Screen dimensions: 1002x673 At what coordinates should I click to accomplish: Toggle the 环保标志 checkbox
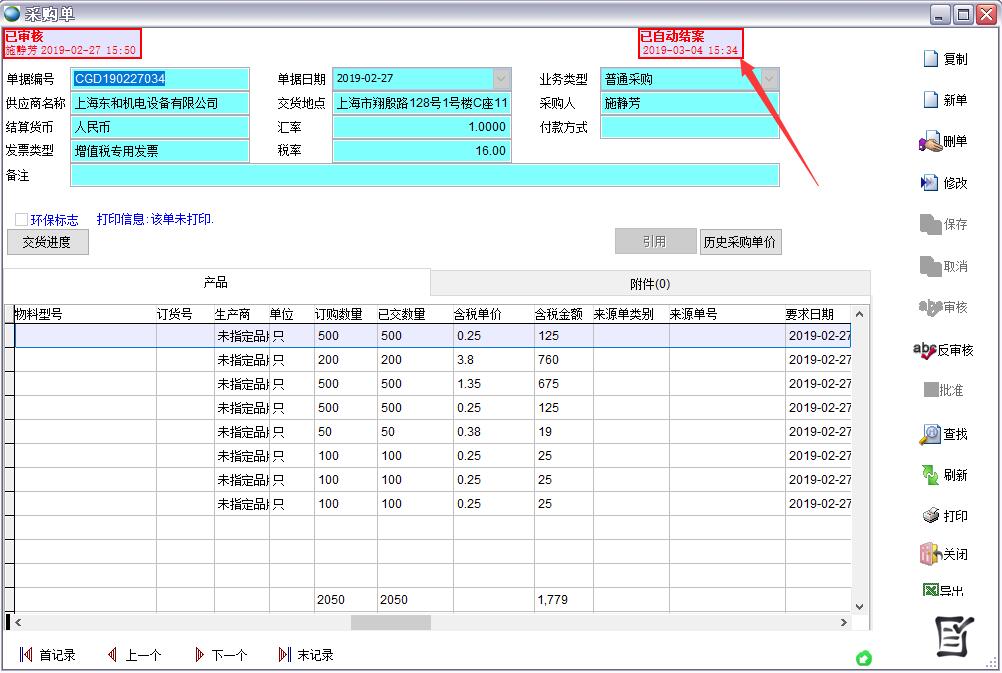click(x=21, y=219)
